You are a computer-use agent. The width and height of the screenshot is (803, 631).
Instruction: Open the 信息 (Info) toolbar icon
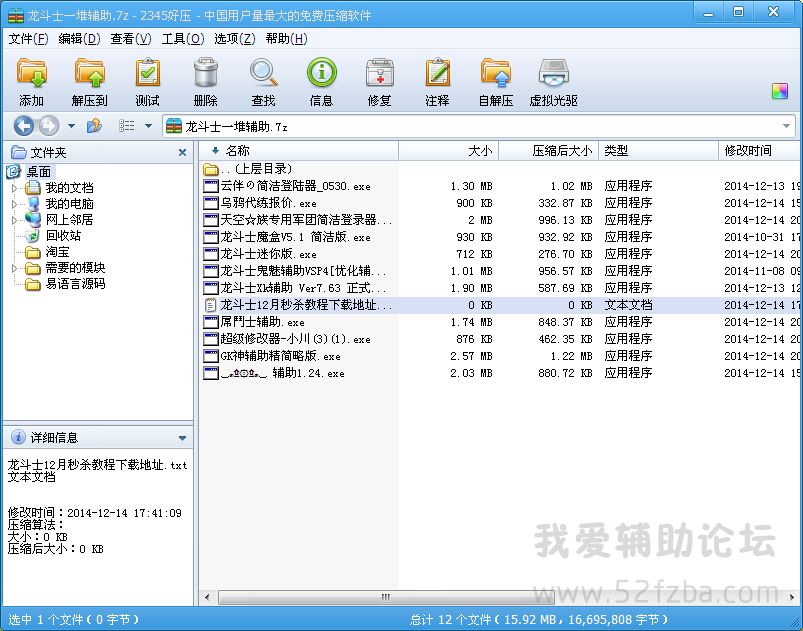[322, 73]
